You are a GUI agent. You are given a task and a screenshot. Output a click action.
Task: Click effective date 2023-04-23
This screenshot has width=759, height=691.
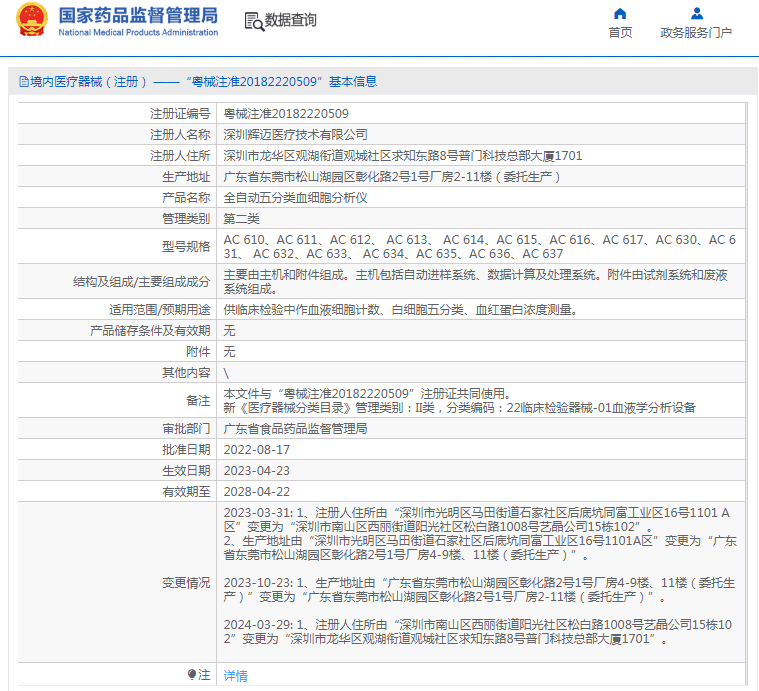coord(257,471)
